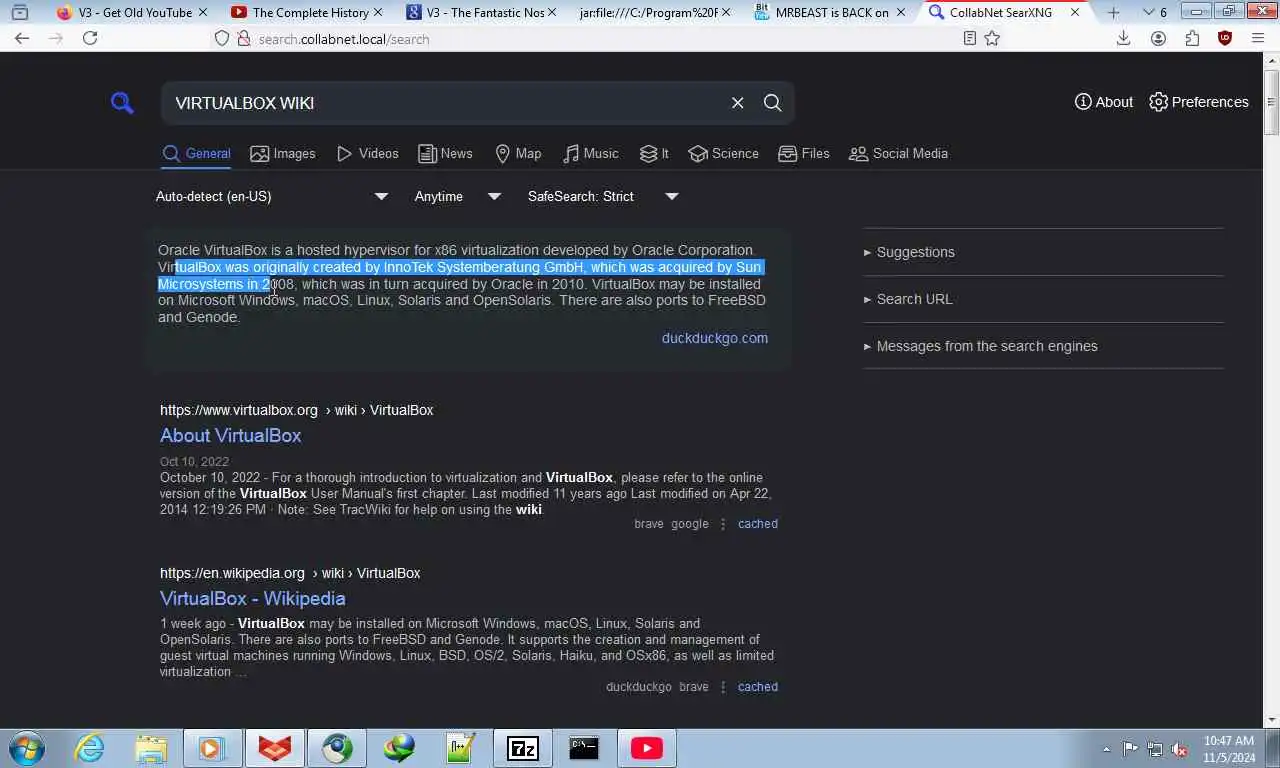Switch to the Images category tab
Viewport: 1280px width, 768px height.
coord(283,153)
